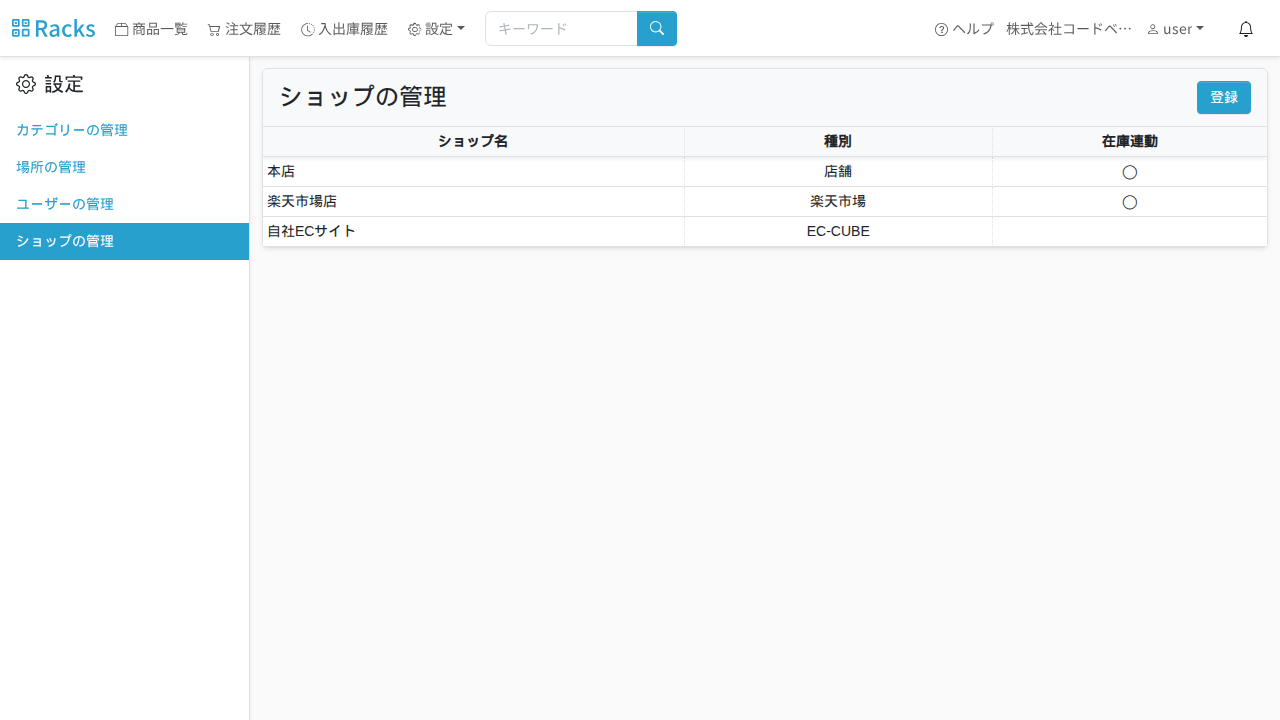Open 入出庫履歴 stock history
The image size is (1280, 720).
[344, 29]
